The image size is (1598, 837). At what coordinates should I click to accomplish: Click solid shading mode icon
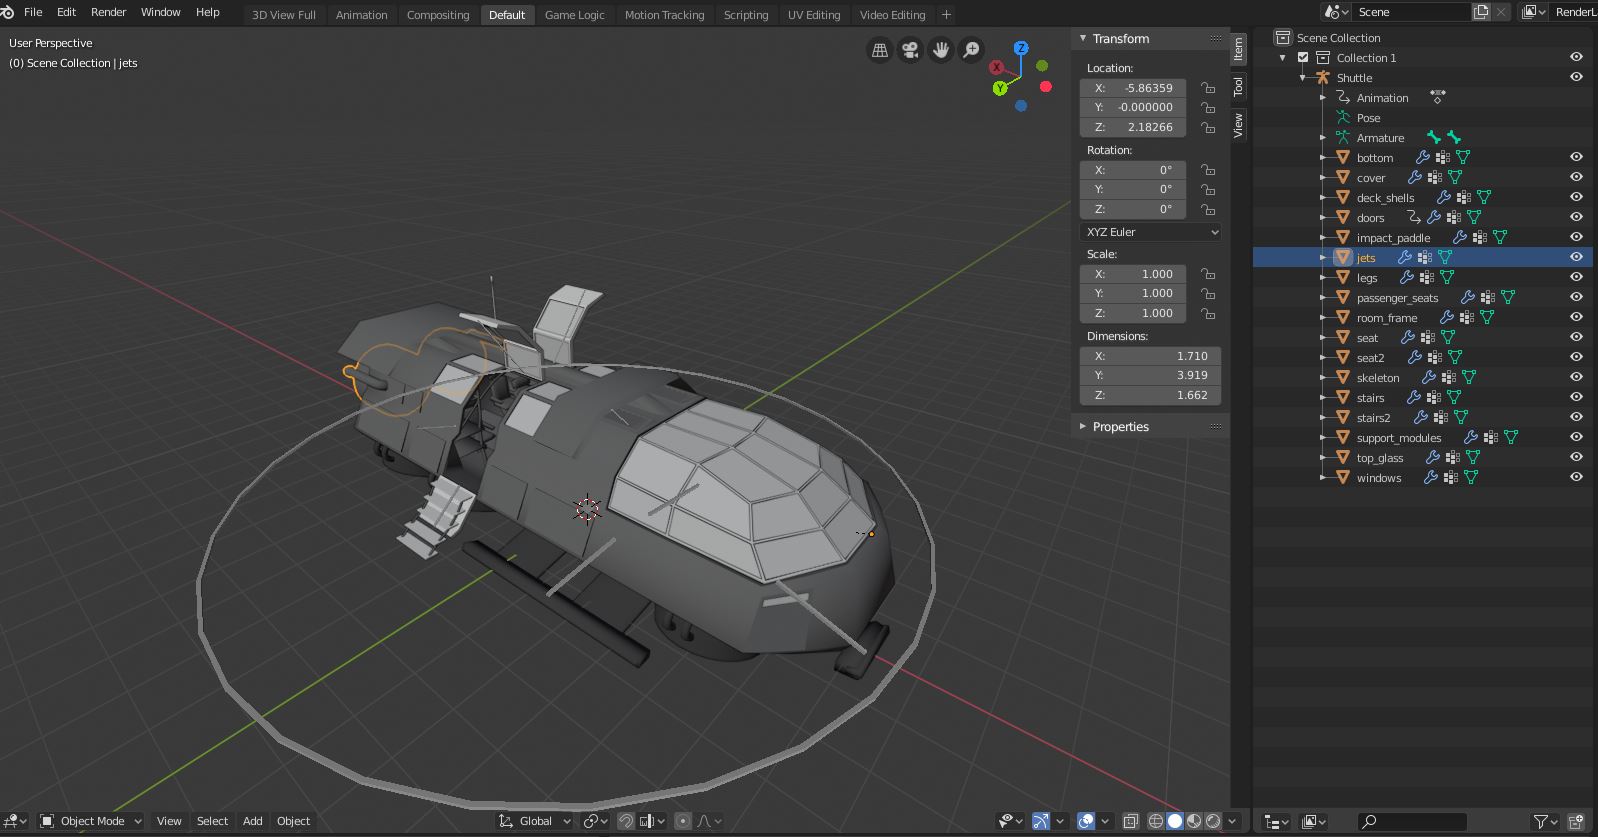pos(1175,821)
